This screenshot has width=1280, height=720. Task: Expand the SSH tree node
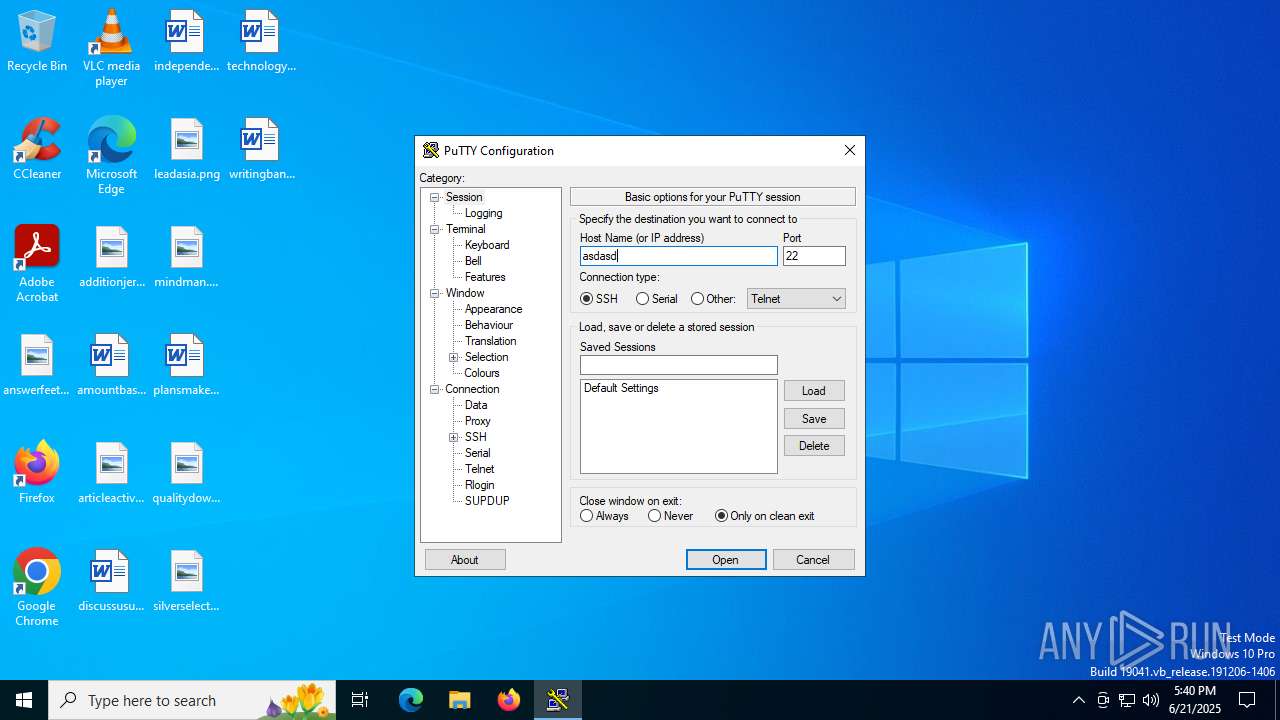(x=454, y=437)
